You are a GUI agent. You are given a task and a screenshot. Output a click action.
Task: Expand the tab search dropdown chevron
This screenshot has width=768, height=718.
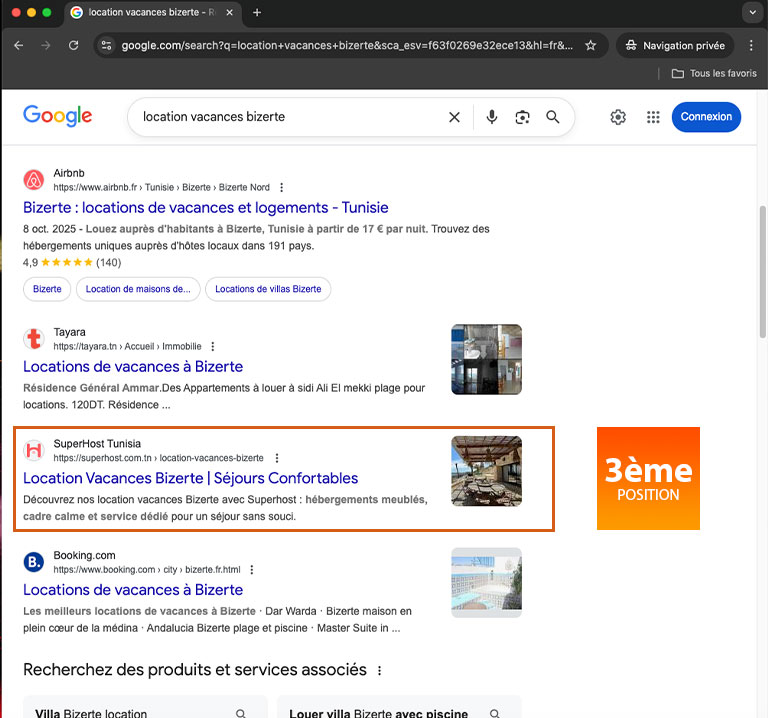coord(751,13)
